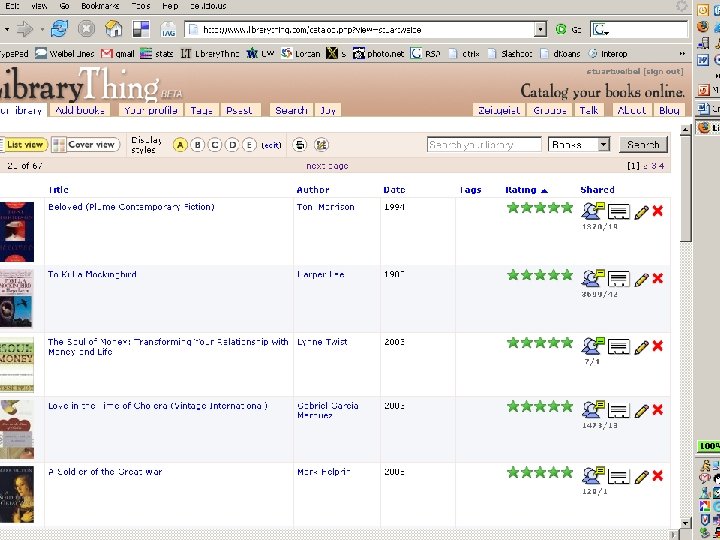Open card icon for Love in the Time of Cholera
The height and width of the screenshot is (540, 720).
619,411
